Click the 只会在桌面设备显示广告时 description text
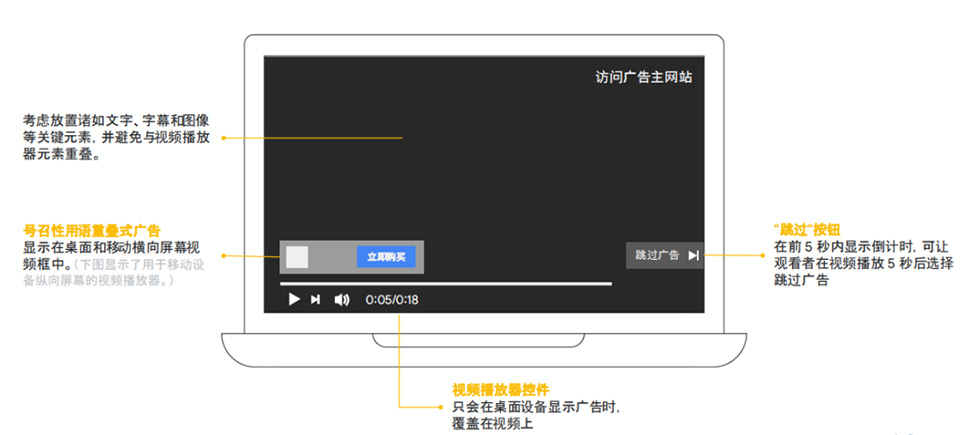The image size is (980, 435). coord(535,408)
